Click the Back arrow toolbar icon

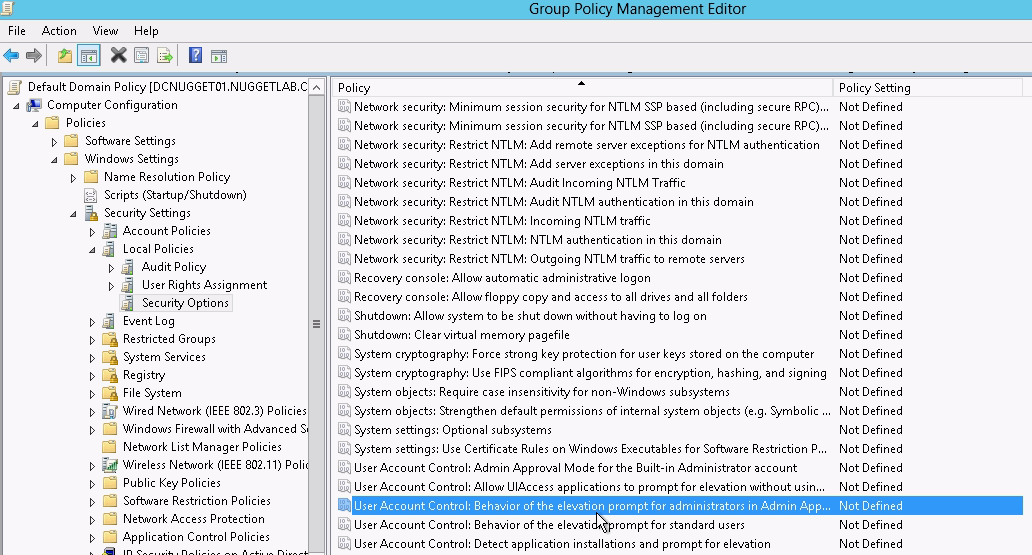[11, 56]
